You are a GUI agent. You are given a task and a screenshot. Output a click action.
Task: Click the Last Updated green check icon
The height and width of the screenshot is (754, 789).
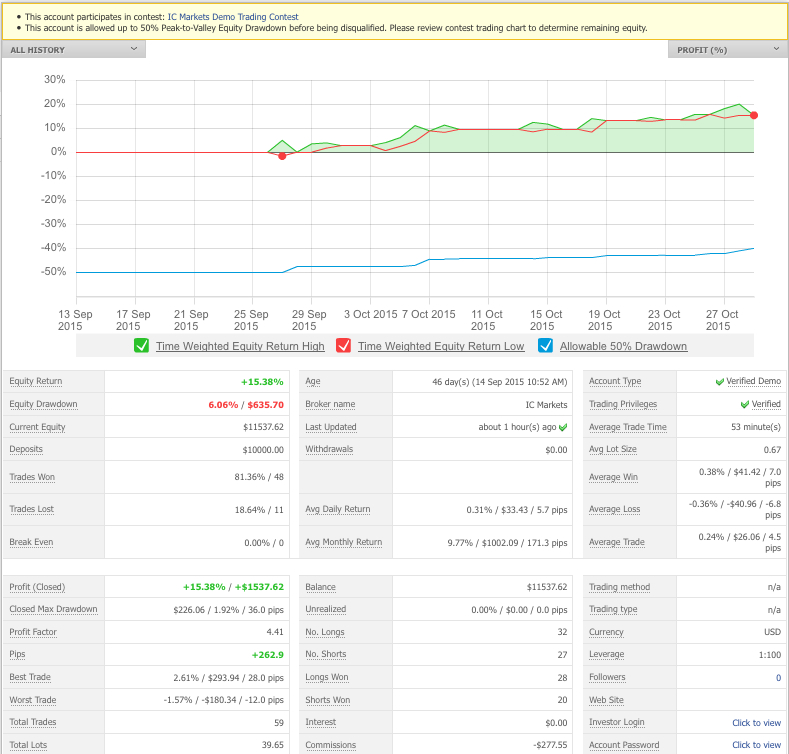tap(563, 427)
